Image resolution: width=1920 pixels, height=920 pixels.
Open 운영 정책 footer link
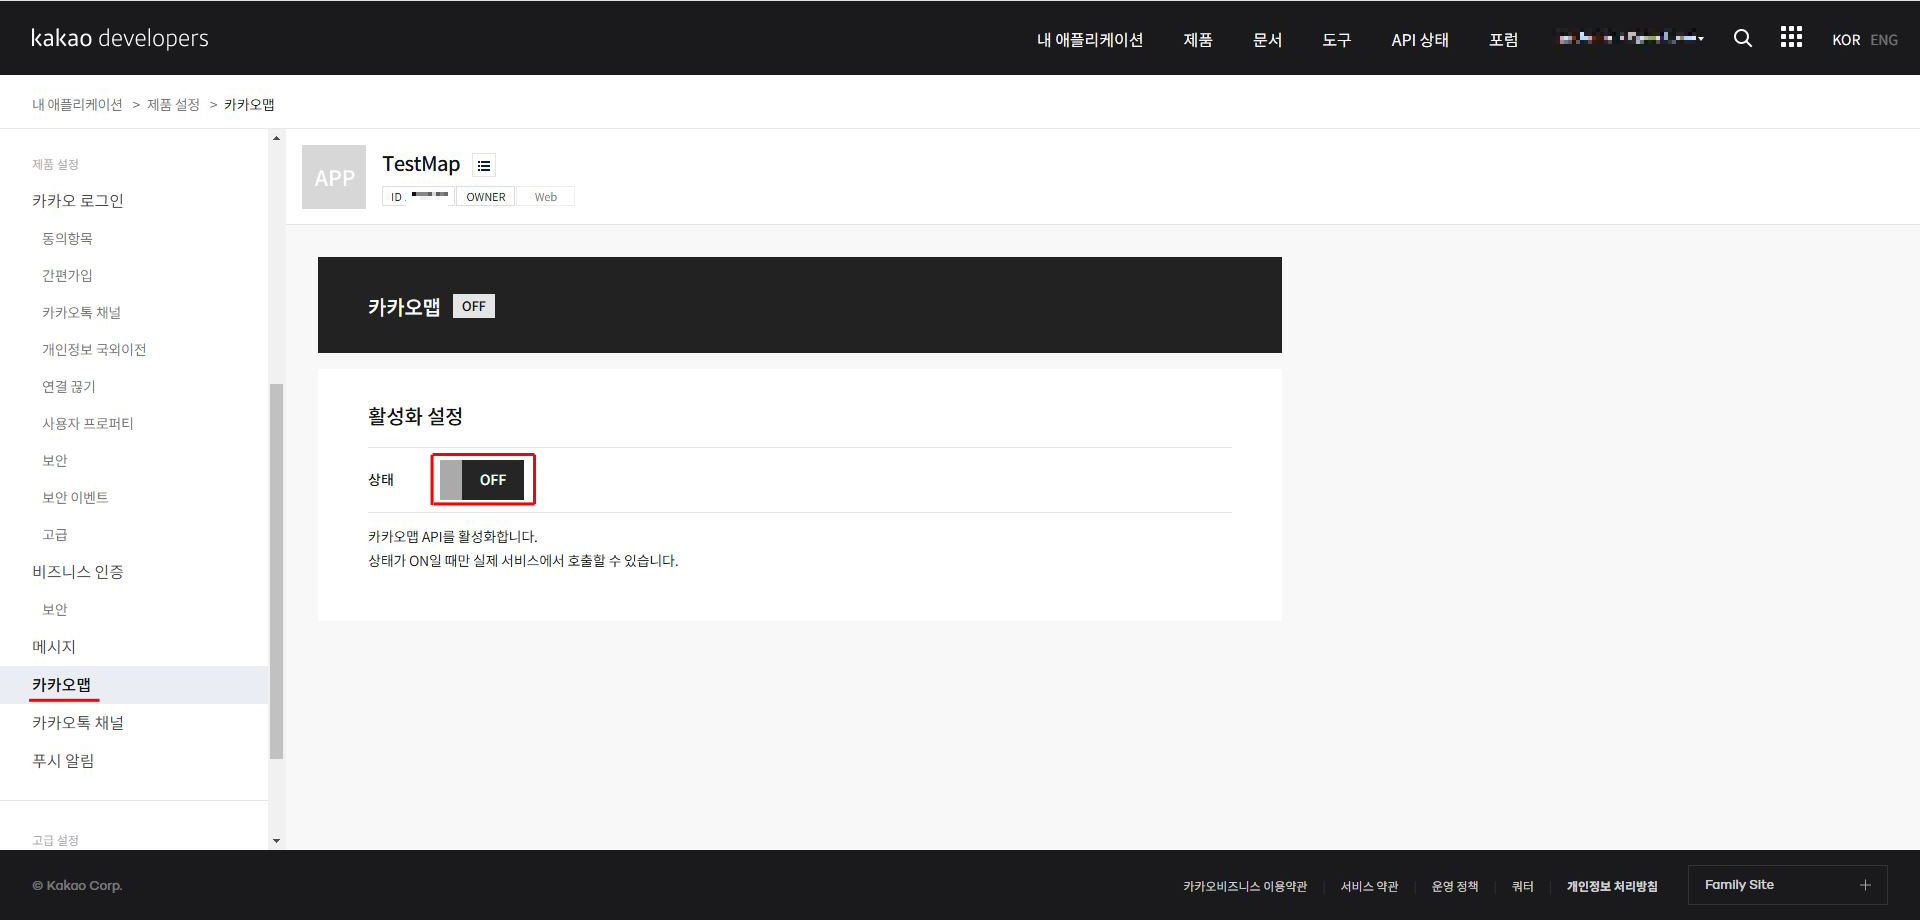click(x=1455, y=886)
